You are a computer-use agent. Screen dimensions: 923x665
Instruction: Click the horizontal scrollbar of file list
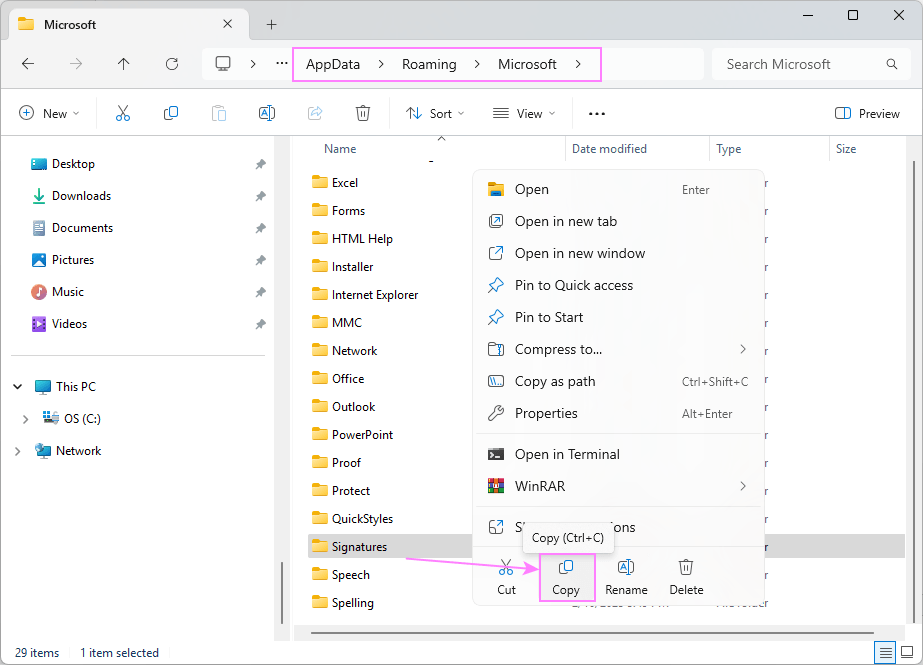point(592,633)
